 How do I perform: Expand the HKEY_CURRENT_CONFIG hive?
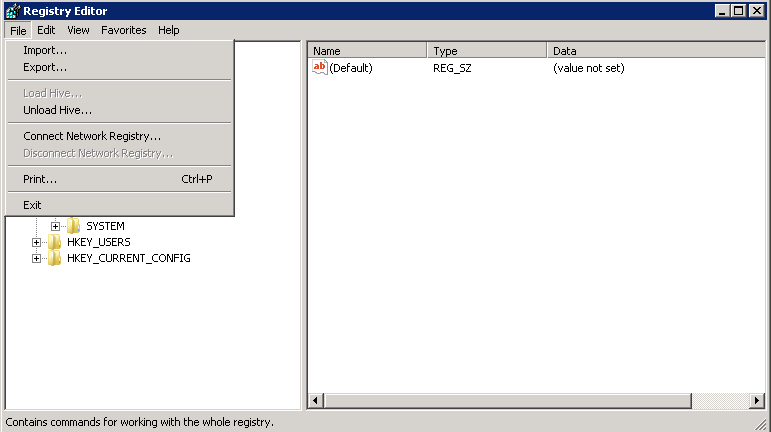[x=36, y=259]
